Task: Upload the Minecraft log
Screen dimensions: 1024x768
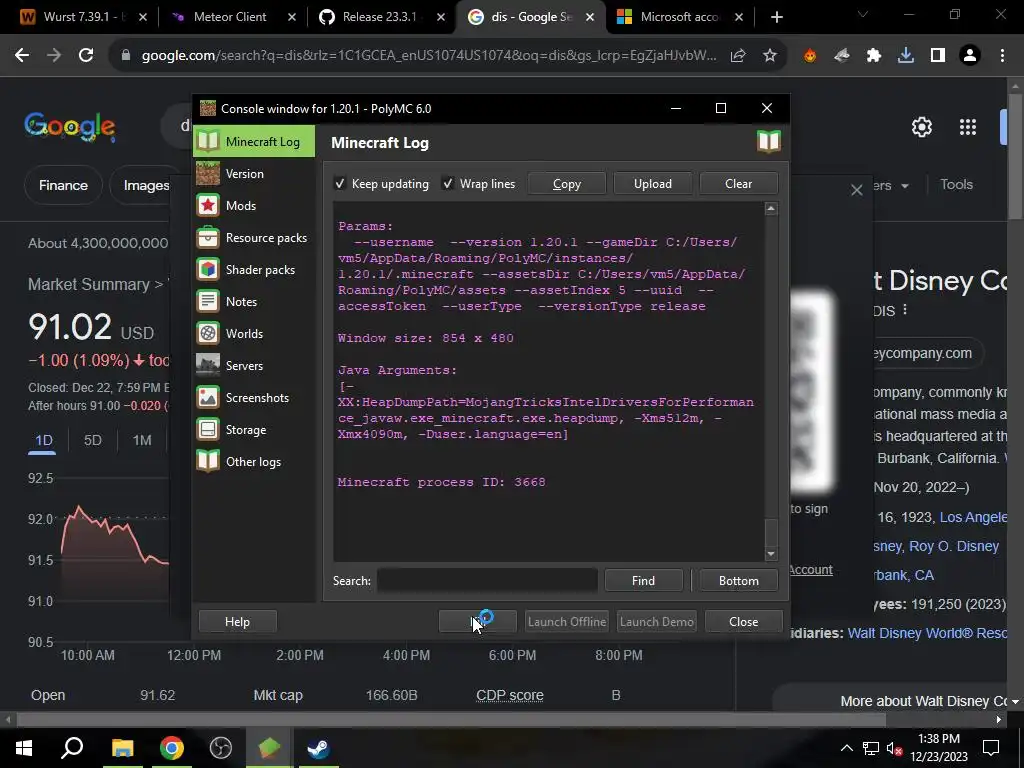Action: click(x=652, y=184)
